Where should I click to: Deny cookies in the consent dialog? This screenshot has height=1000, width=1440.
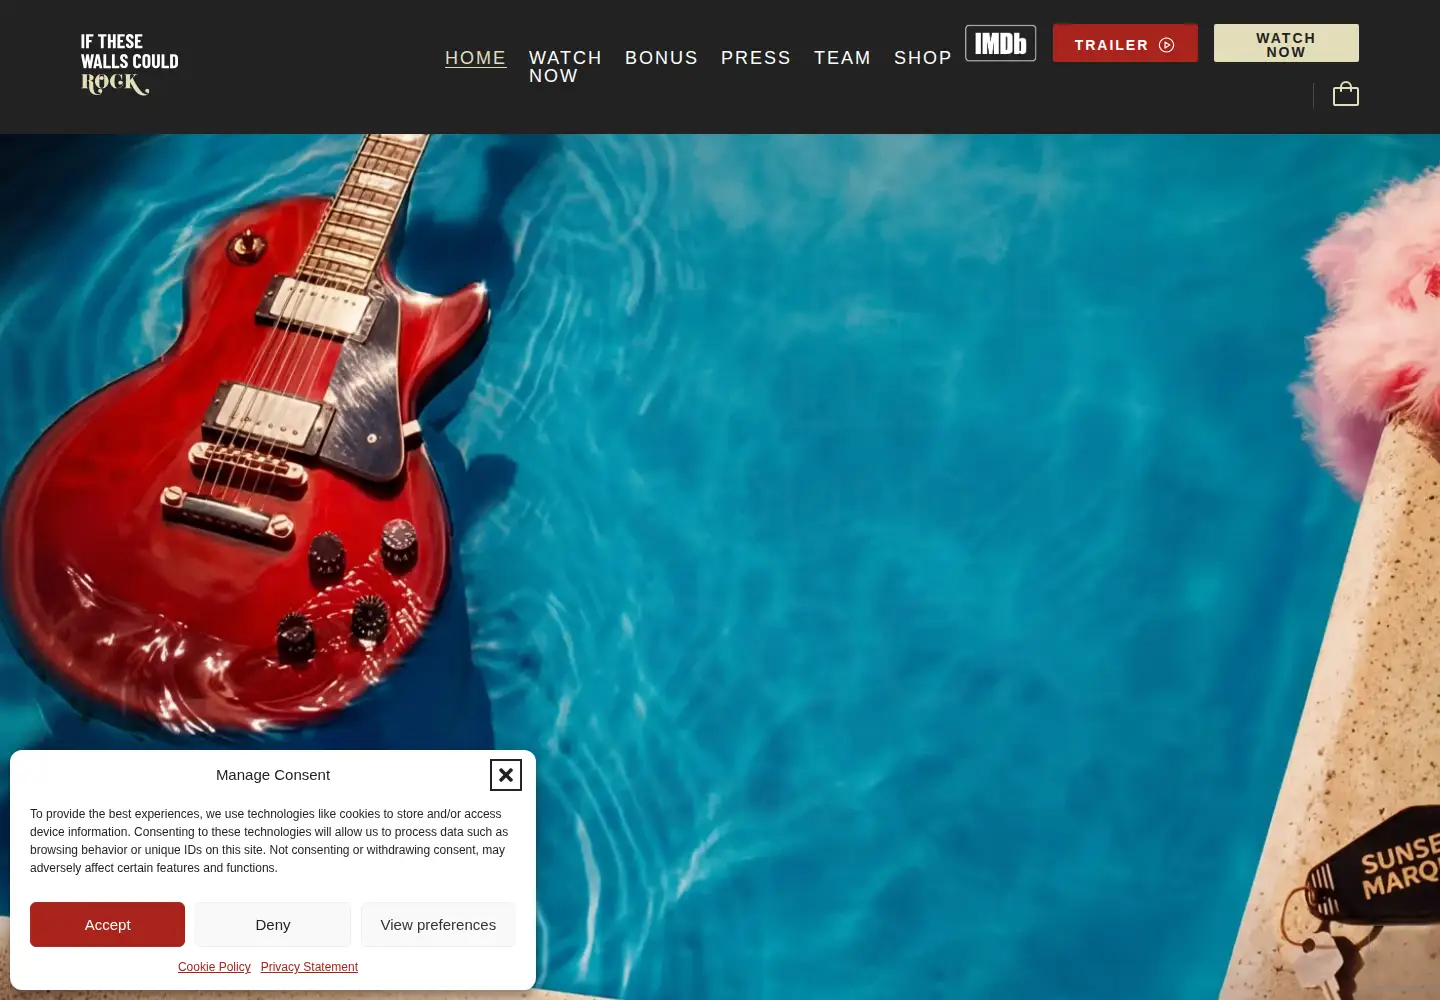(273, 925)
